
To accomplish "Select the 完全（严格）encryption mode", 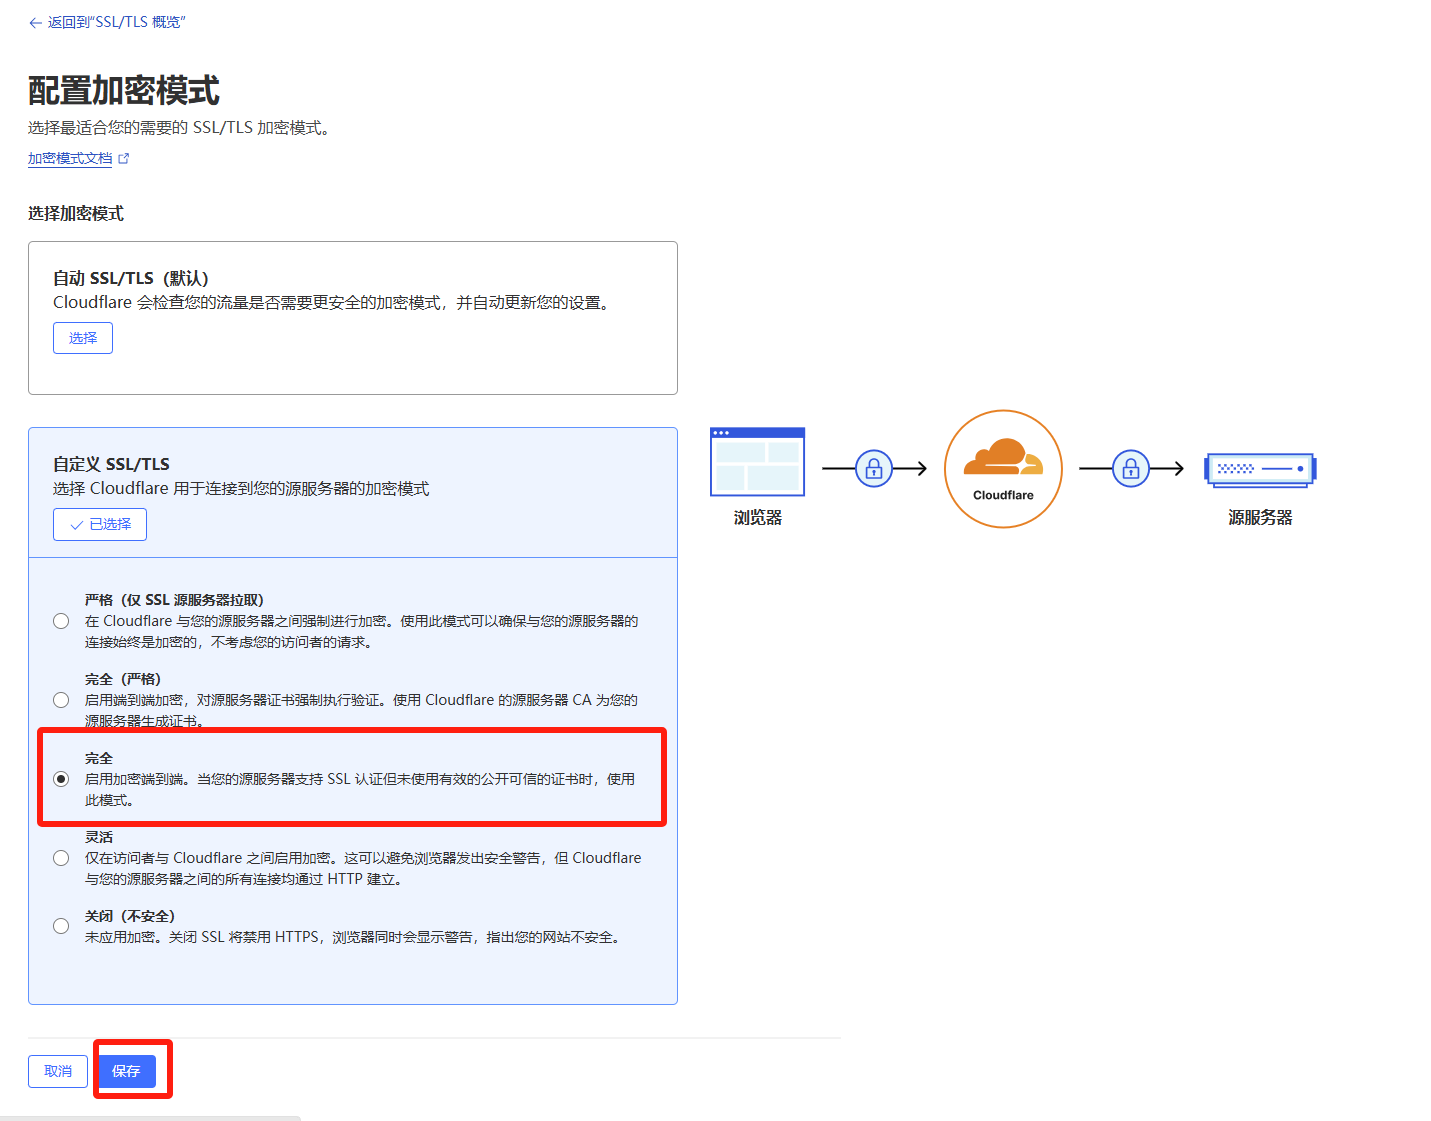I will [x=61, y=699].
